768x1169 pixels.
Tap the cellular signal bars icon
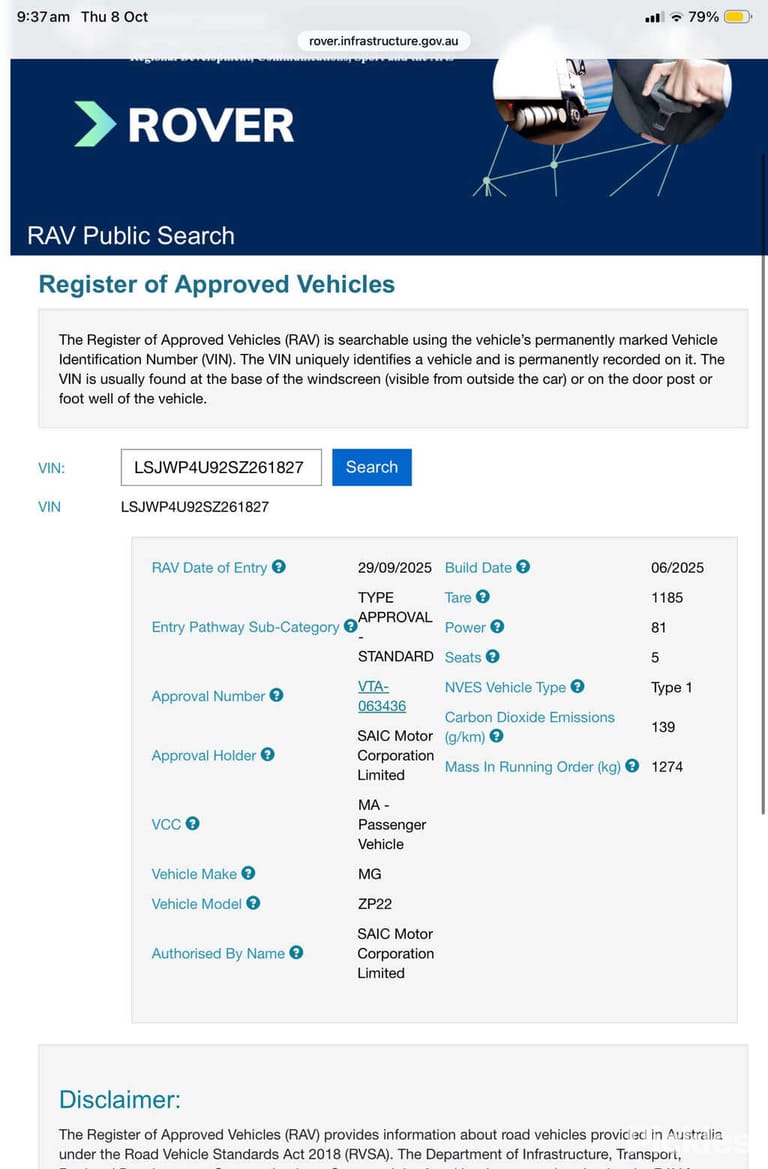[x=654, y=16]
